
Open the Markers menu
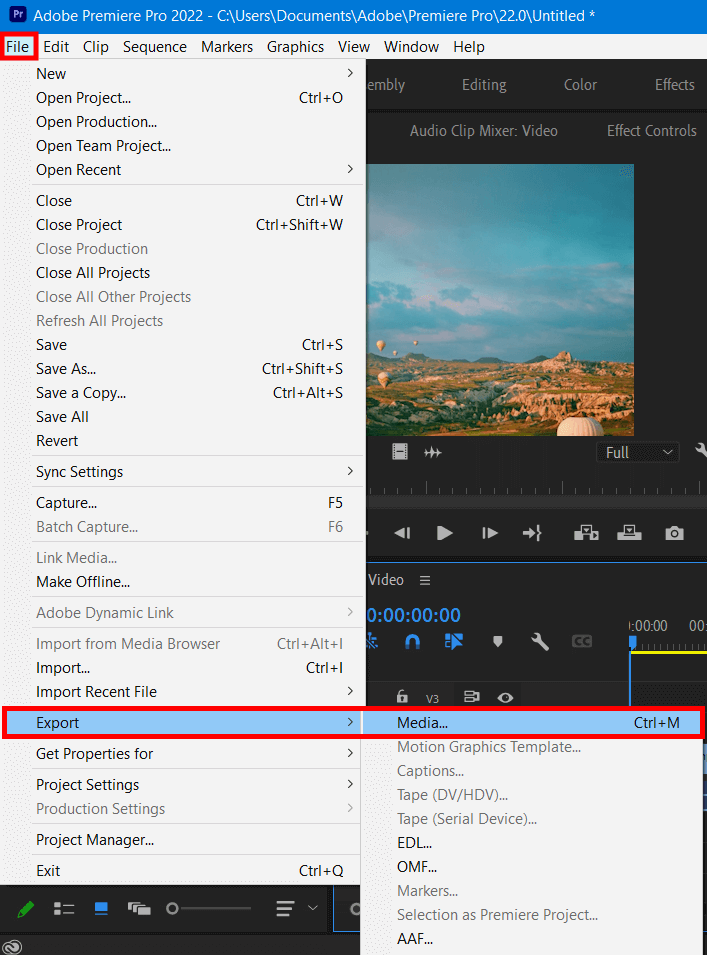[227, 47]
